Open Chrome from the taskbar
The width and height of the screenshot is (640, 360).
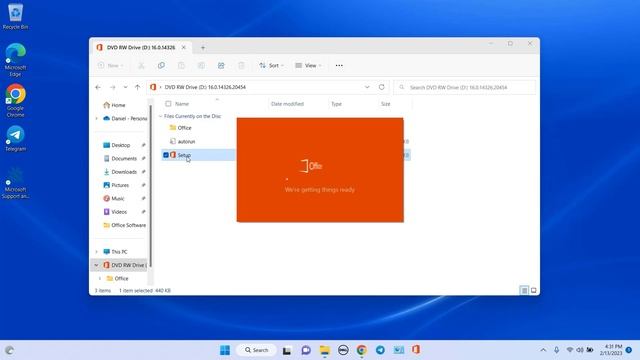(x=361, y=350)
